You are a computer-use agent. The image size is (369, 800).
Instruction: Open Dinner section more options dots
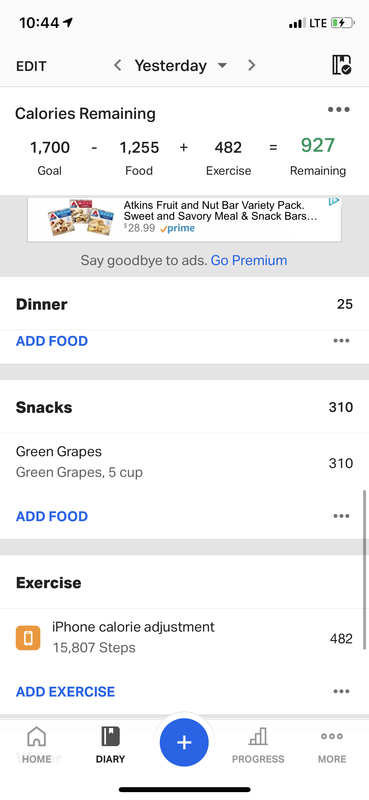(341, 341)
